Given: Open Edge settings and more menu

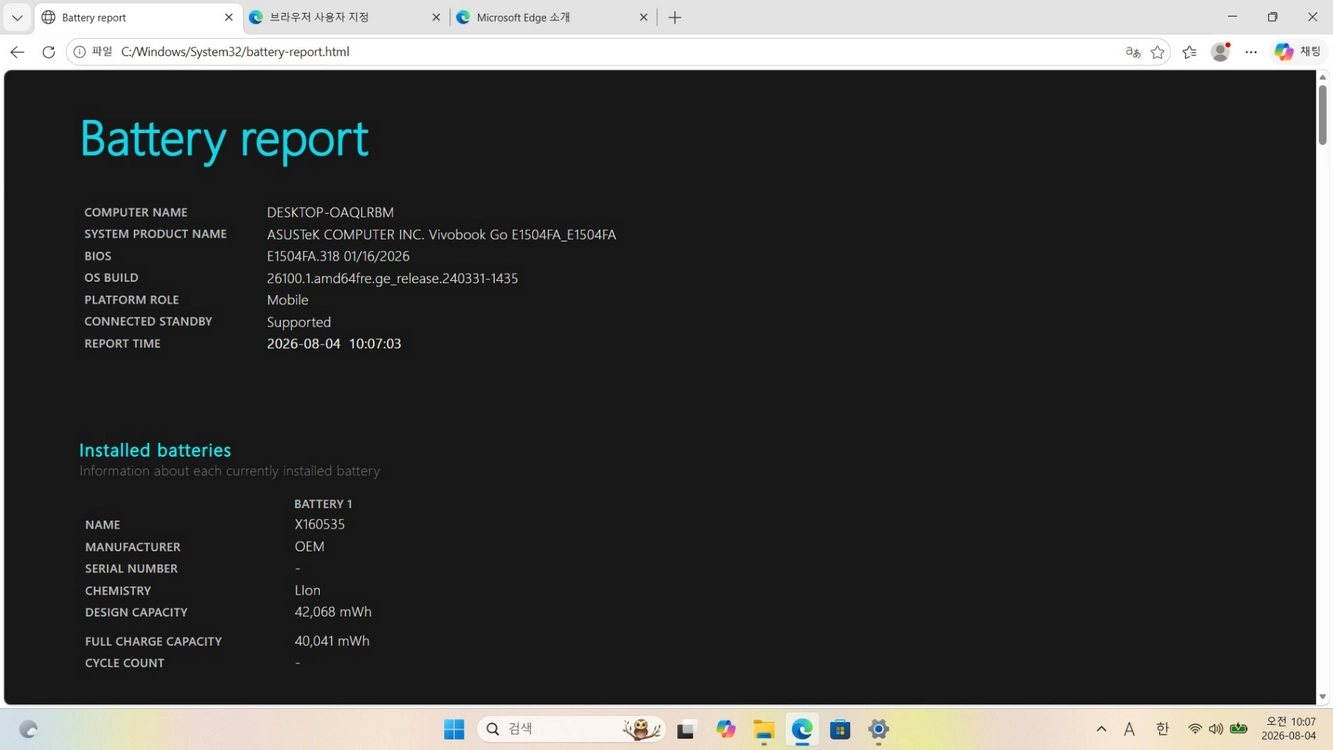Looking at the screenshot, I should [x=1251, y=52].
